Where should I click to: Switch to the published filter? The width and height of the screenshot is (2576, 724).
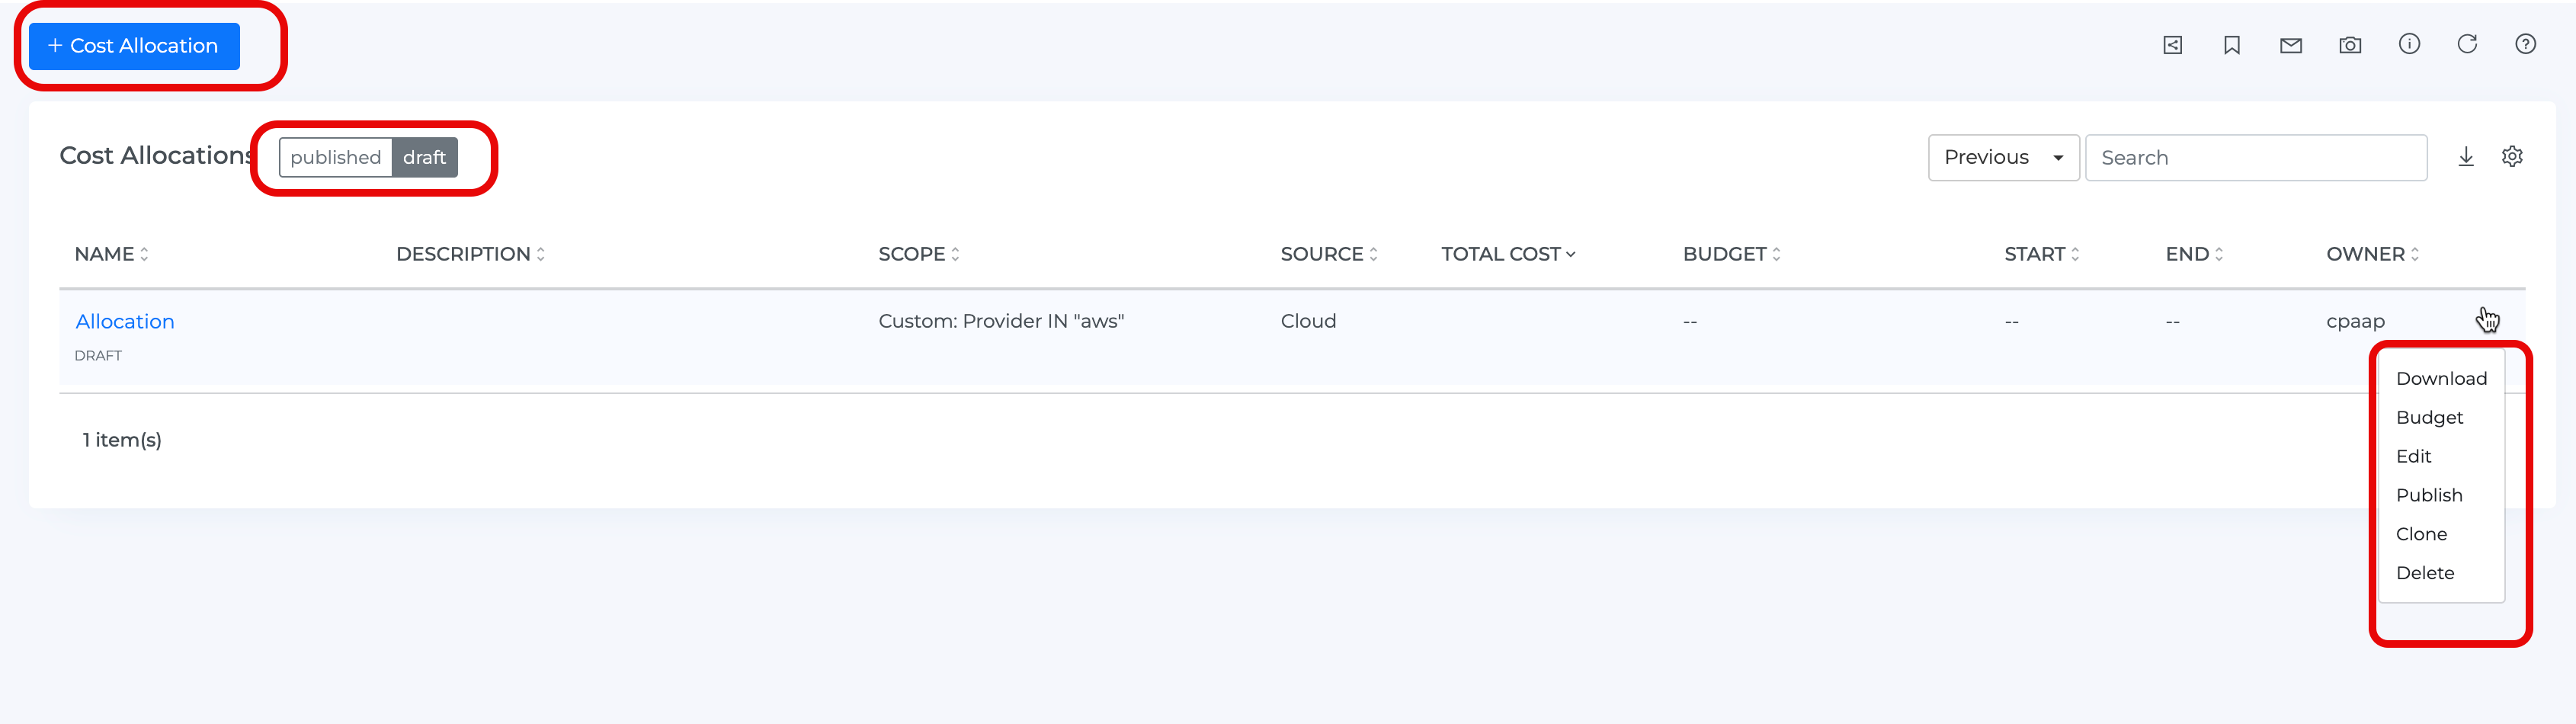(x=336, y=158)
